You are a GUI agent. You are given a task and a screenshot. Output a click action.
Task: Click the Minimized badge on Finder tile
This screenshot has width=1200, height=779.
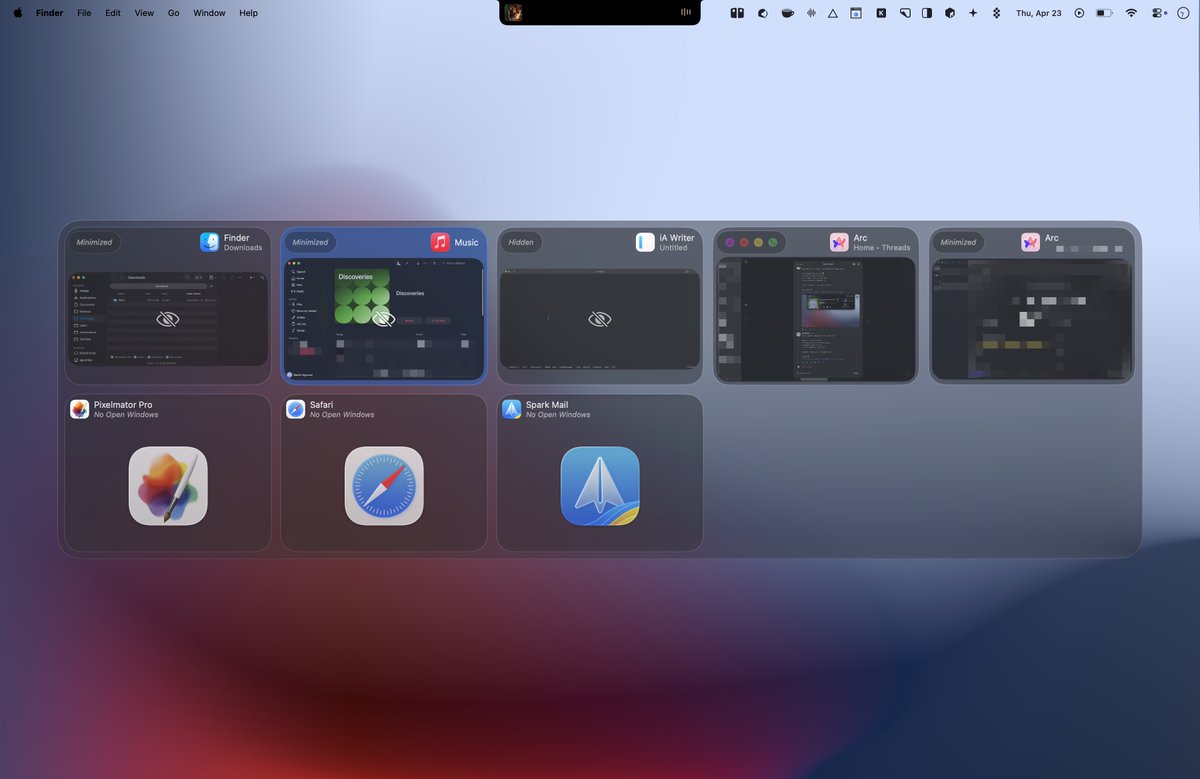point(94,242)
